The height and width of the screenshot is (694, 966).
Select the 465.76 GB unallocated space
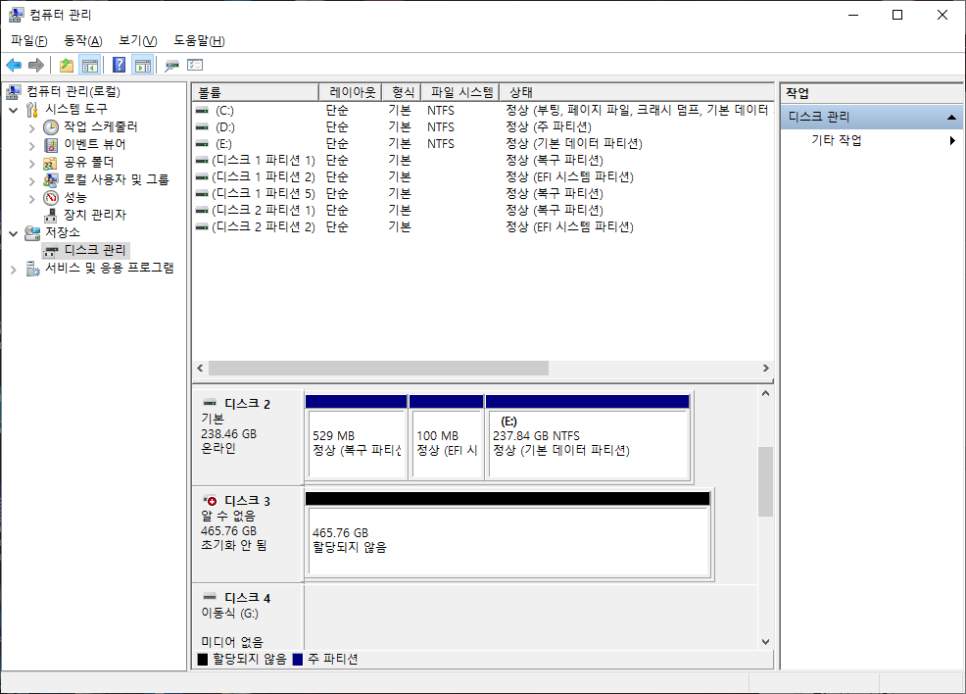(508, 535)
